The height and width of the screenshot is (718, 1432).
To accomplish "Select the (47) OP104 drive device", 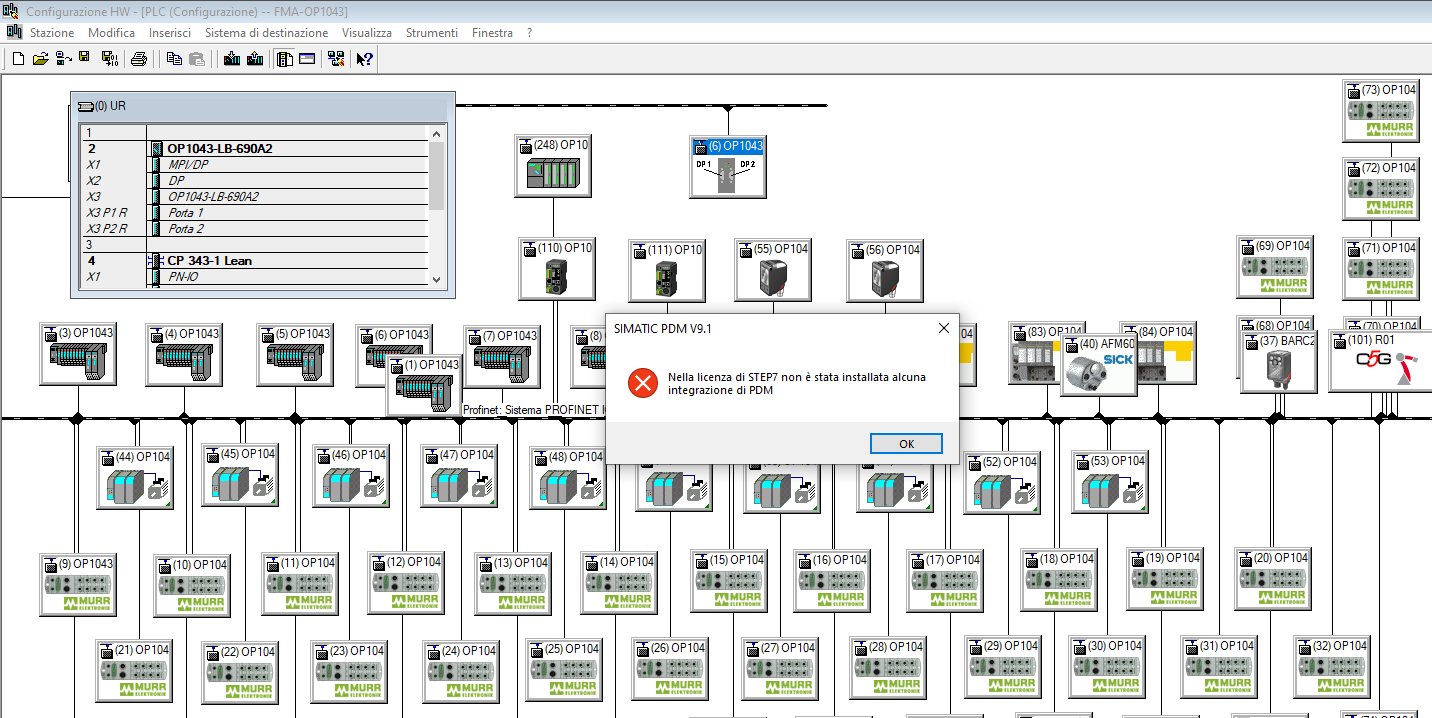I will [x=458, y=476].
